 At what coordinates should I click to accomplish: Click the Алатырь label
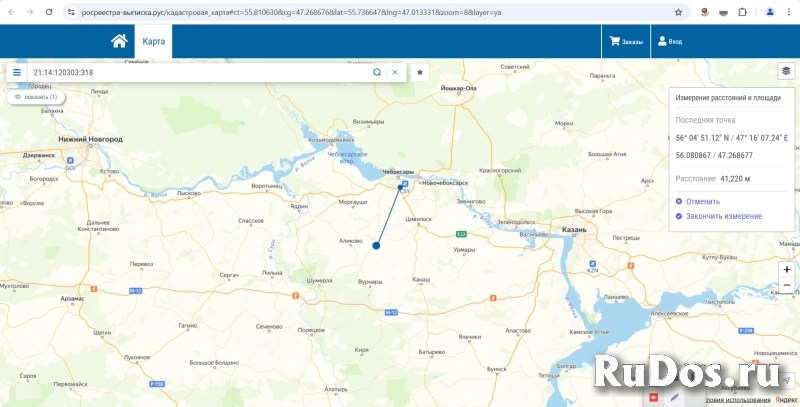point(336,390)
